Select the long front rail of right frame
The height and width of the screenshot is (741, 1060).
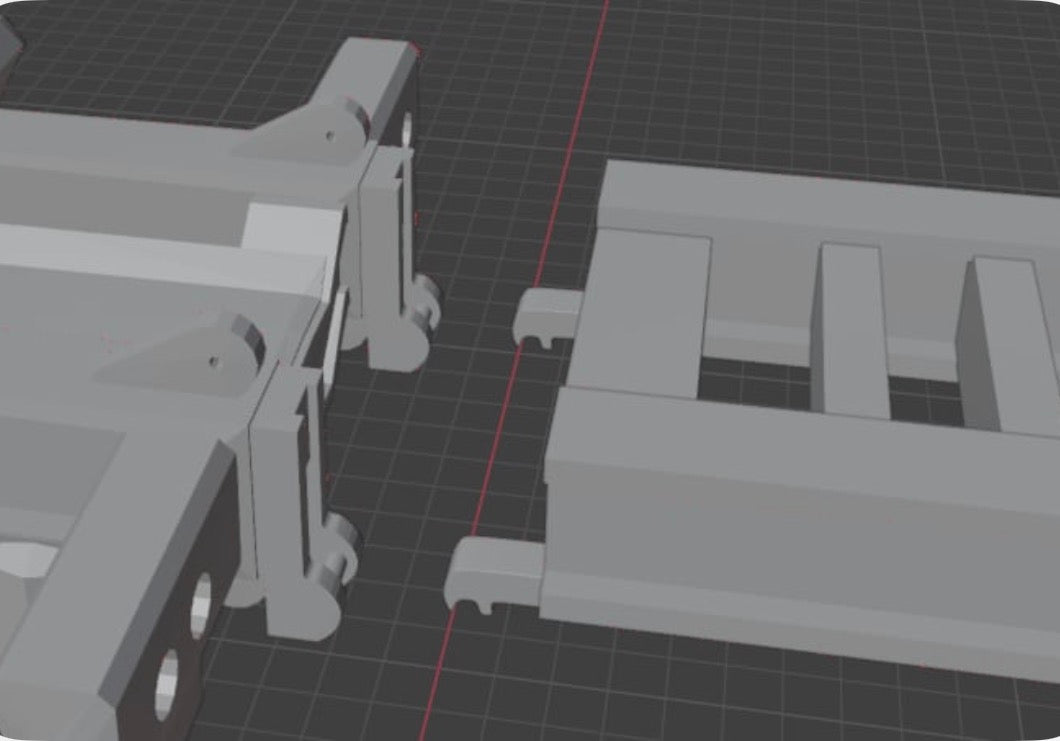pyautogui.click(x=801, y=534)
